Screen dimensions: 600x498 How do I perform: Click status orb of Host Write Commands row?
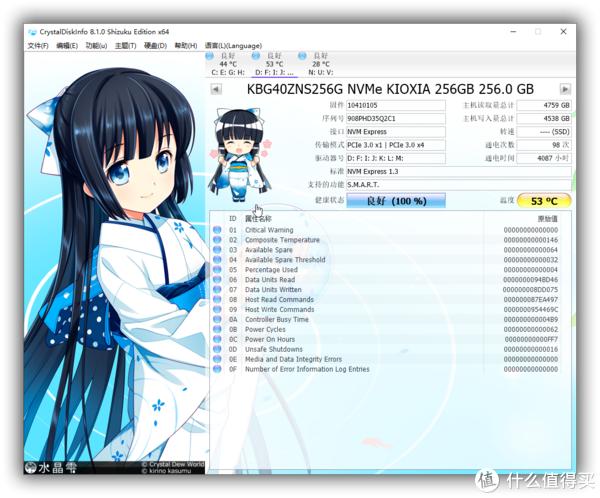217,309
